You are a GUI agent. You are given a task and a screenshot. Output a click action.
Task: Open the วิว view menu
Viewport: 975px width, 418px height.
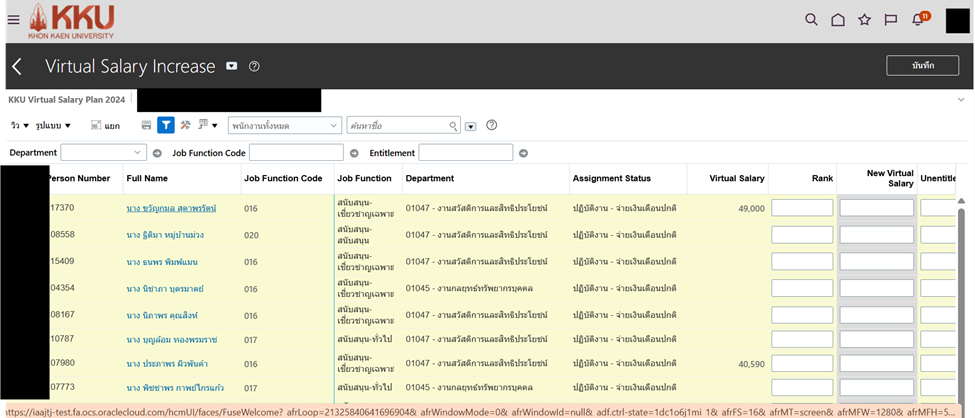click(20, 125)
